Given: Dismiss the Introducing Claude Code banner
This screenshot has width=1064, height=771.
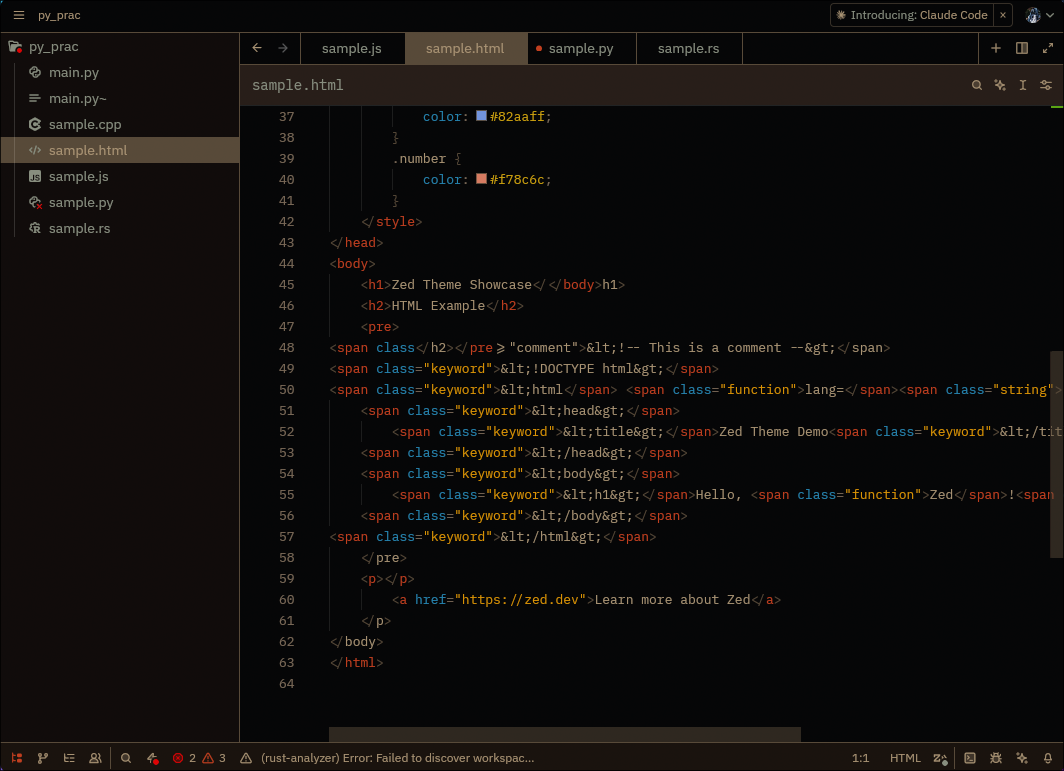Looking at the screenshot, I should click(x=1002, y=15).
